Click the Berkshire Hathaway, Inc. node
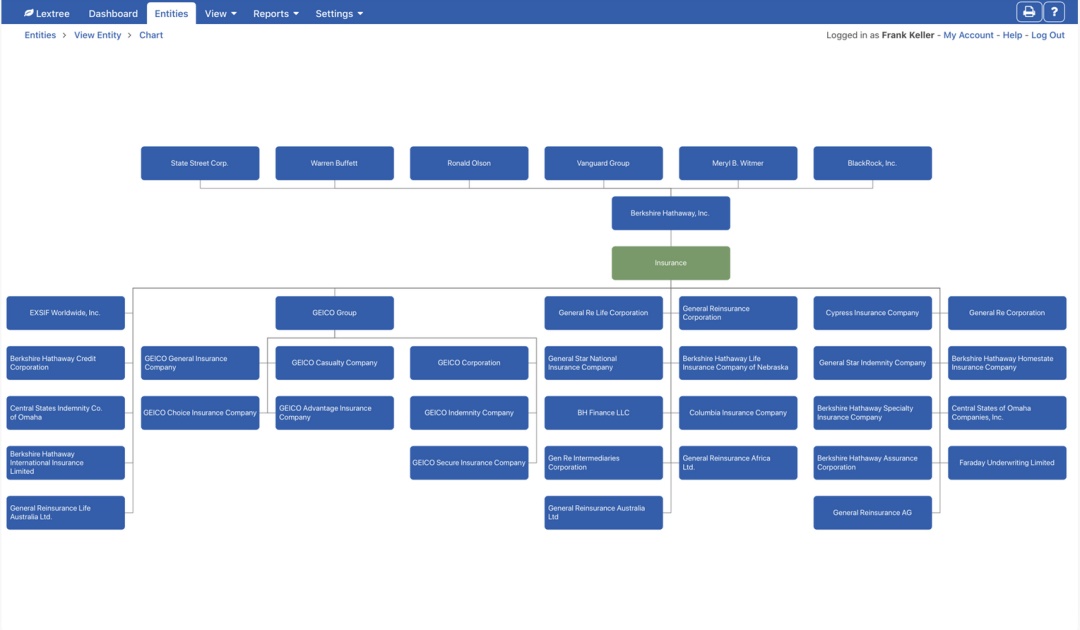1080x630 pixels. (671, 213)
